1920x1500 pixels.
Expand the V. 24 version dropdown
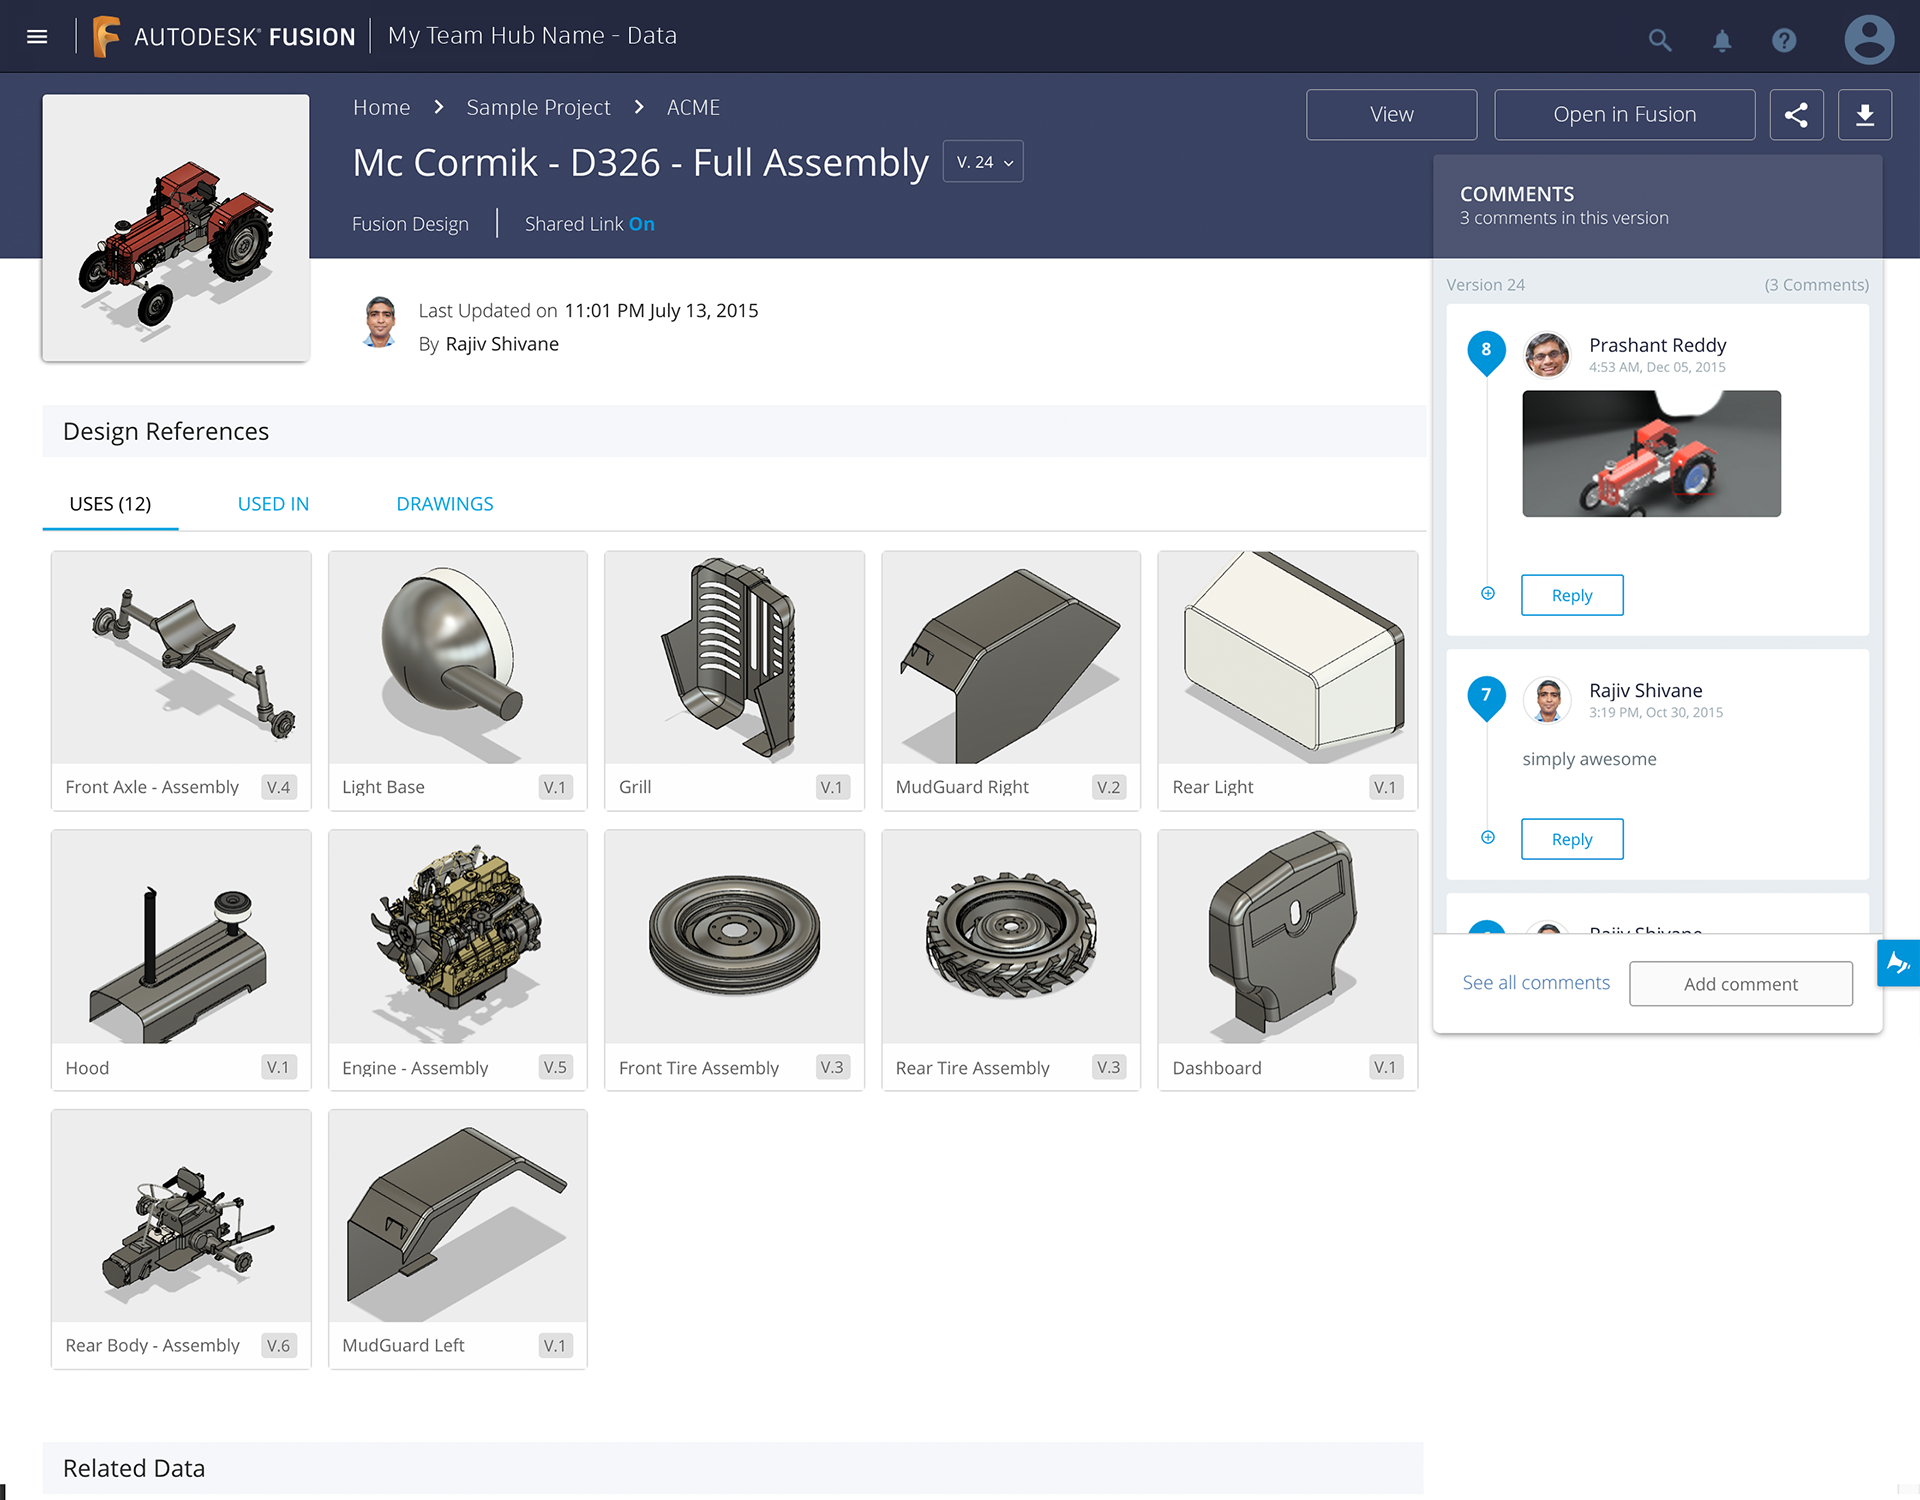[983, 162]
